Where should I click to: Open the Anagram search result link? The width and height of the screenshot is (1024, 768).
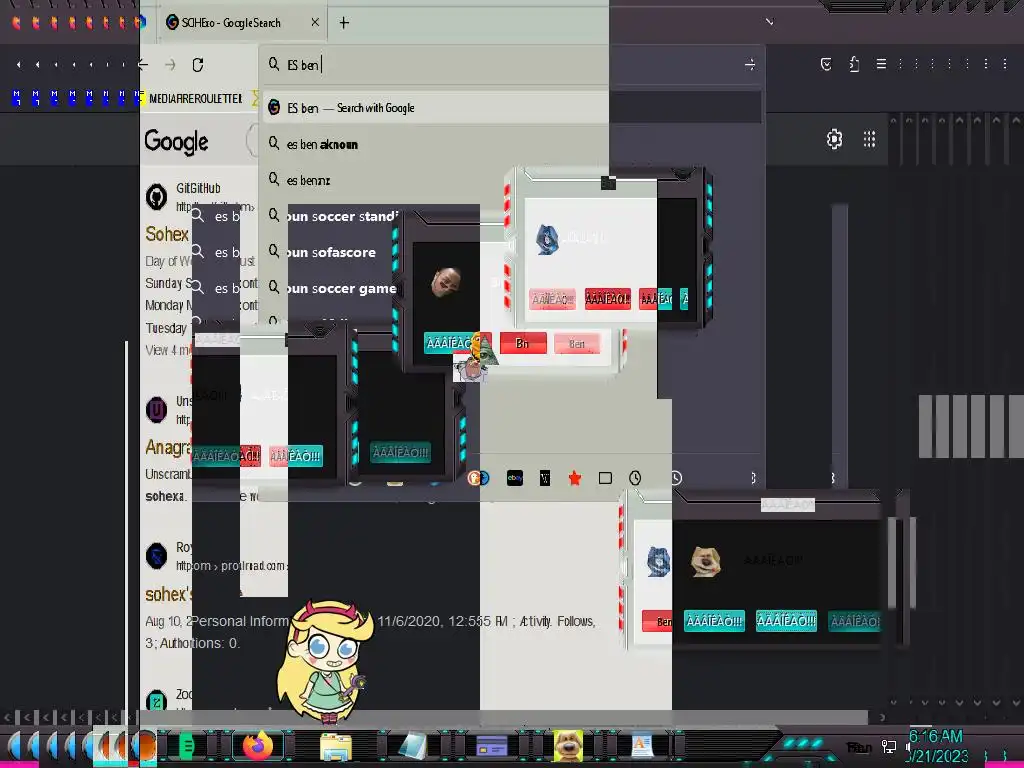(168, 447)
